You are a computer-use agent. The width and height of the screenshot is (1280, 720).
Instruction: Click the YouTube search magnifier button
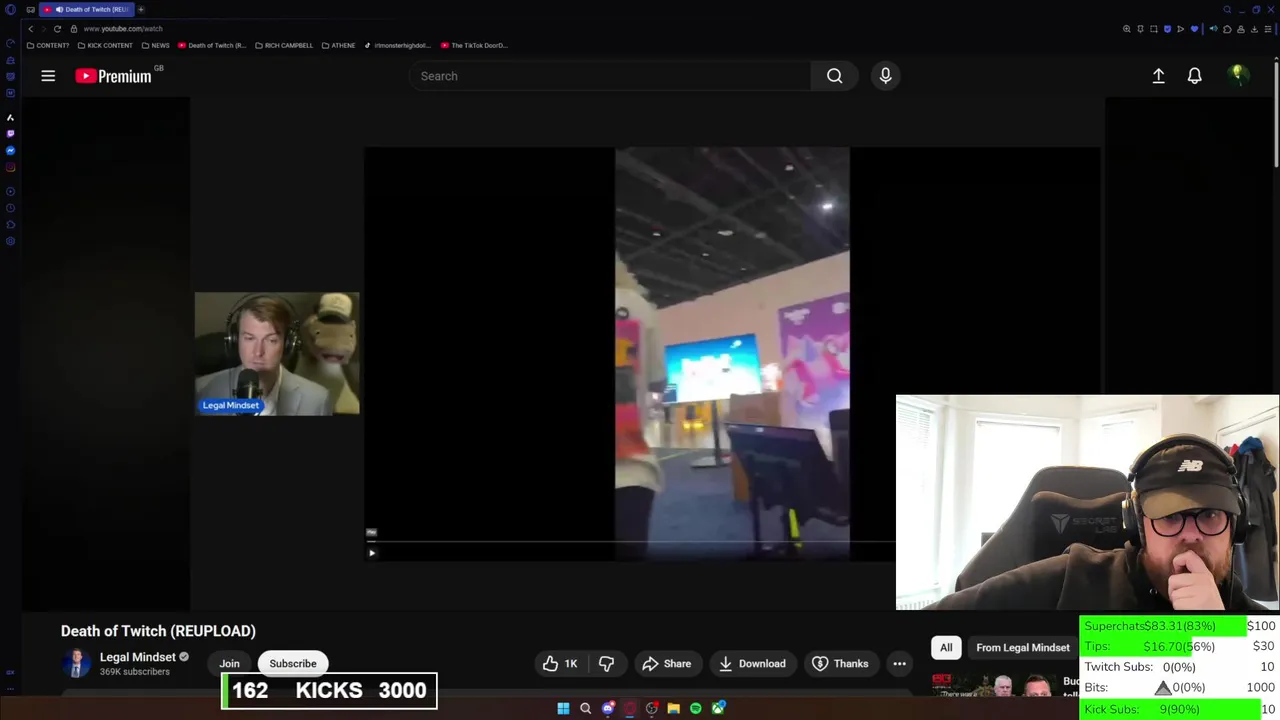[x=834, y=76]
